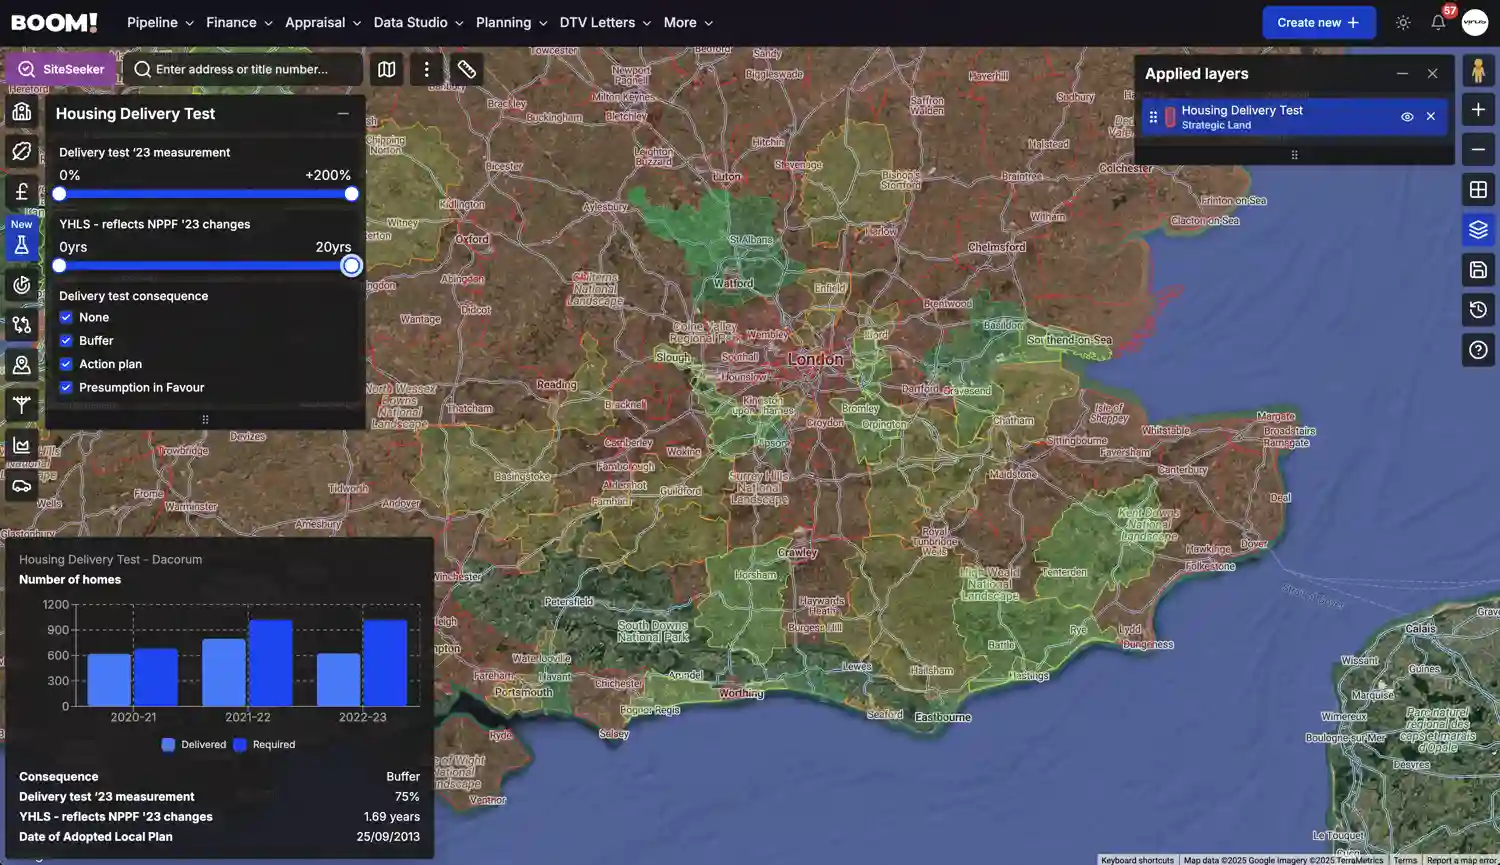This screenshot has width=1500, height=865.
Task: Click the +200% measurement slider handle
Action: 351,194
